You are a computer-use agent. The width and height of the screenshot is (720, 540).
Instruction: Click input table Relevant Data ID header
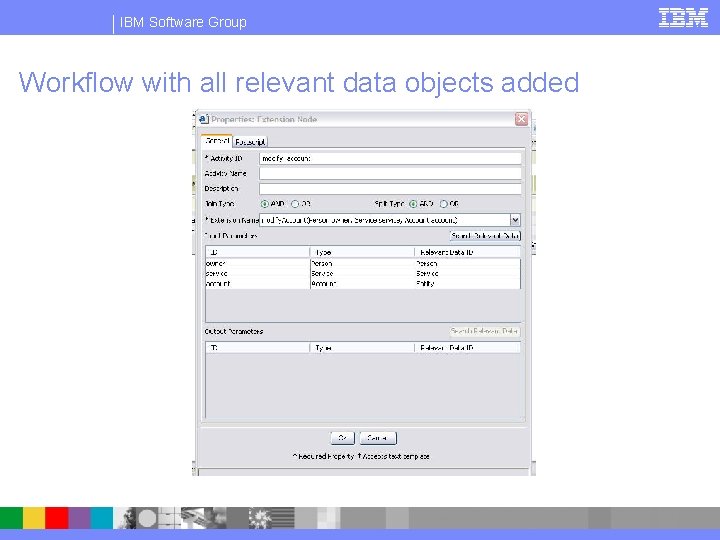point(467,252)
